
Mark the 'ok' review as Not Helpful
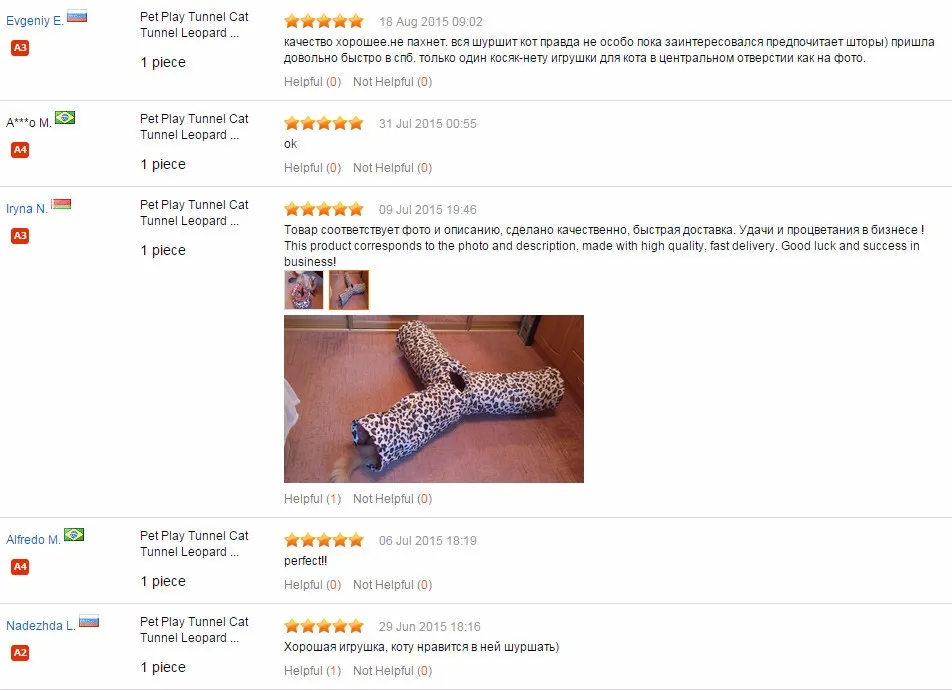coord(393,168)
